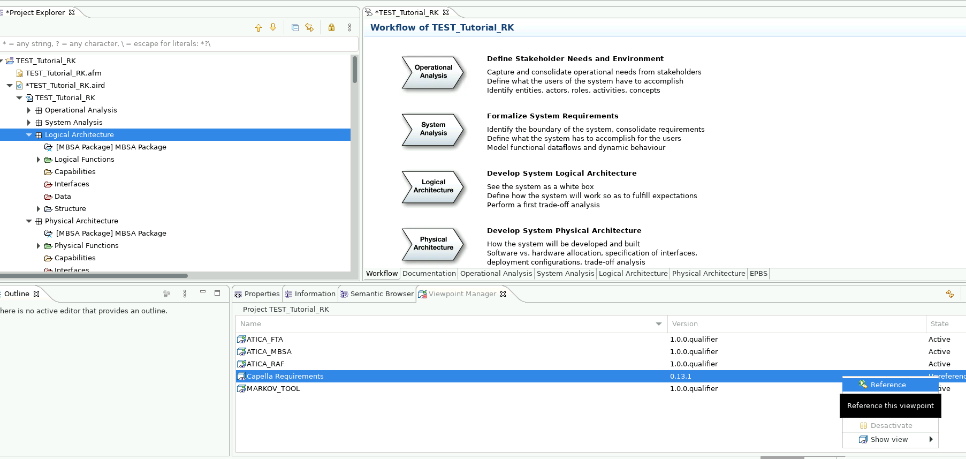The height and width of the screenshot is (459, 966).
Task: Click the Version column header
Action: point(797,323)
